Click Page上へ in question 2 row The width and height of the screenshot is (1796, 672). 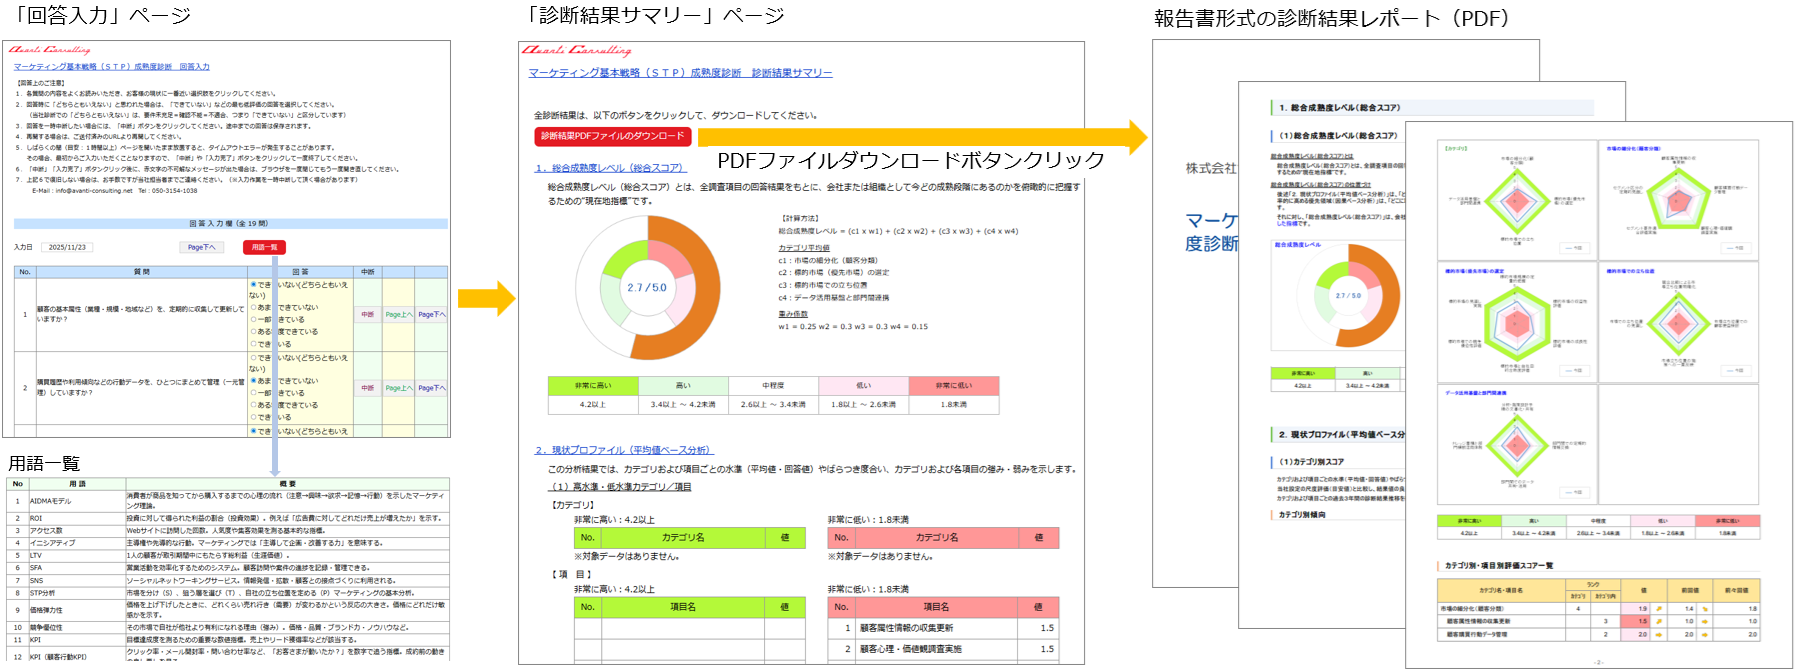pos(398,388)
